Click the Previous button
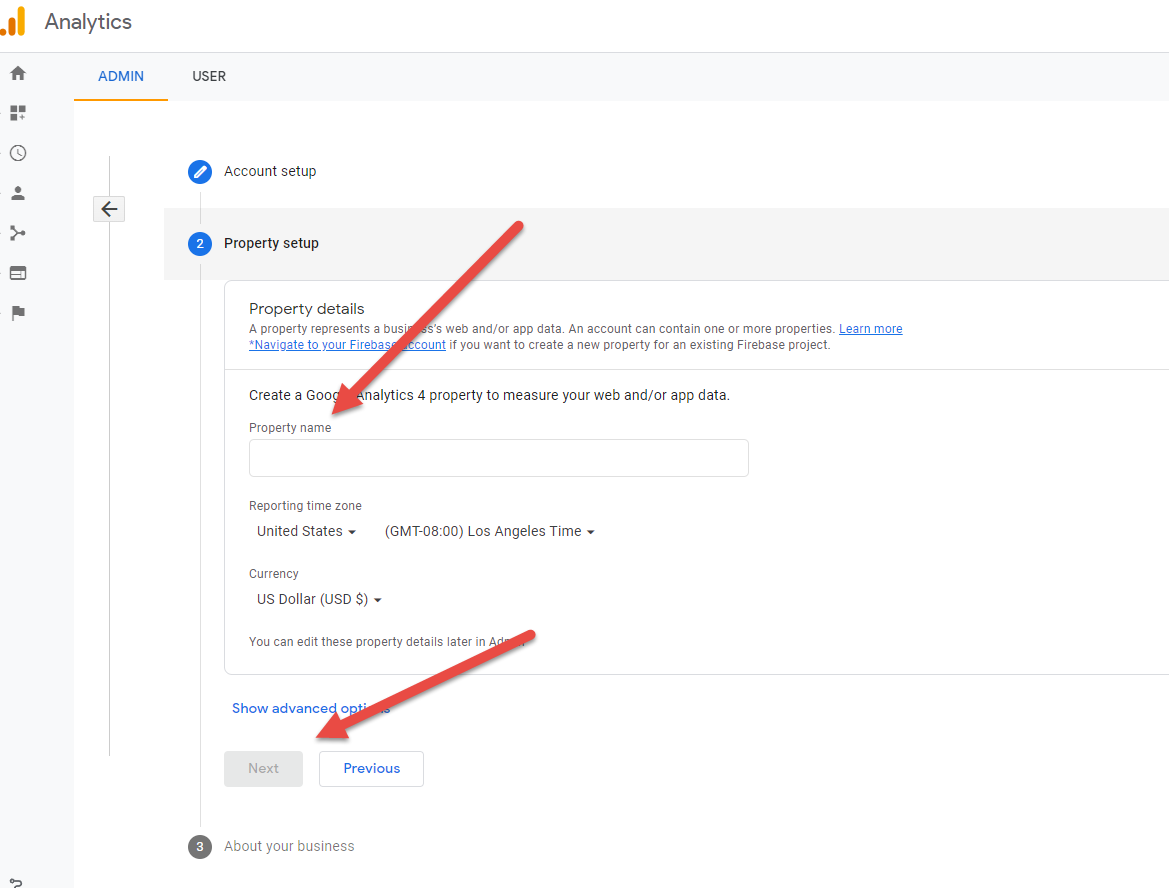The width and height of the screenshot is (1169, 888). (371, 769)
